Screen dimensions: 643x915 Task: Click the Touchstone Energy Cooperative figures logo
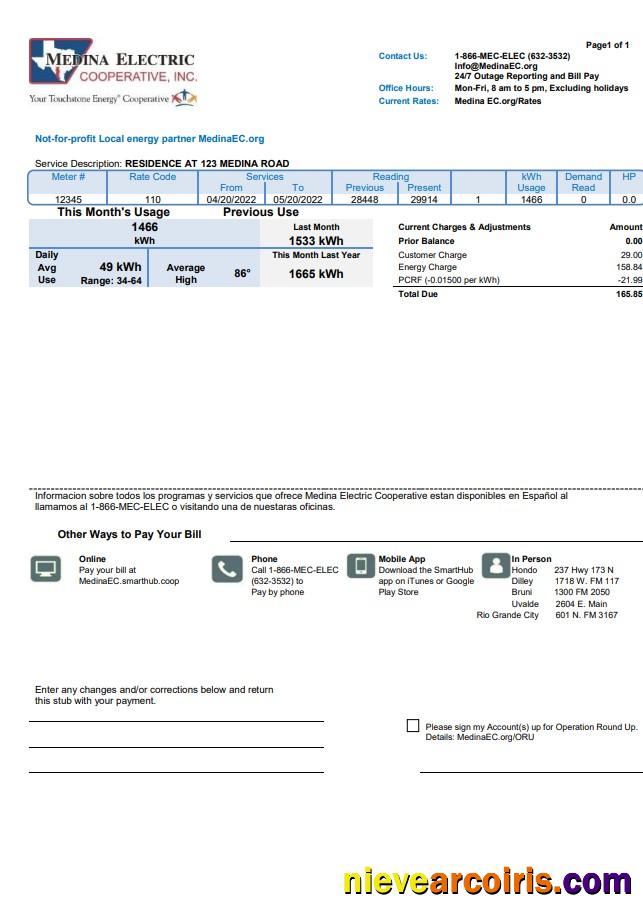(x=185, y=98)
